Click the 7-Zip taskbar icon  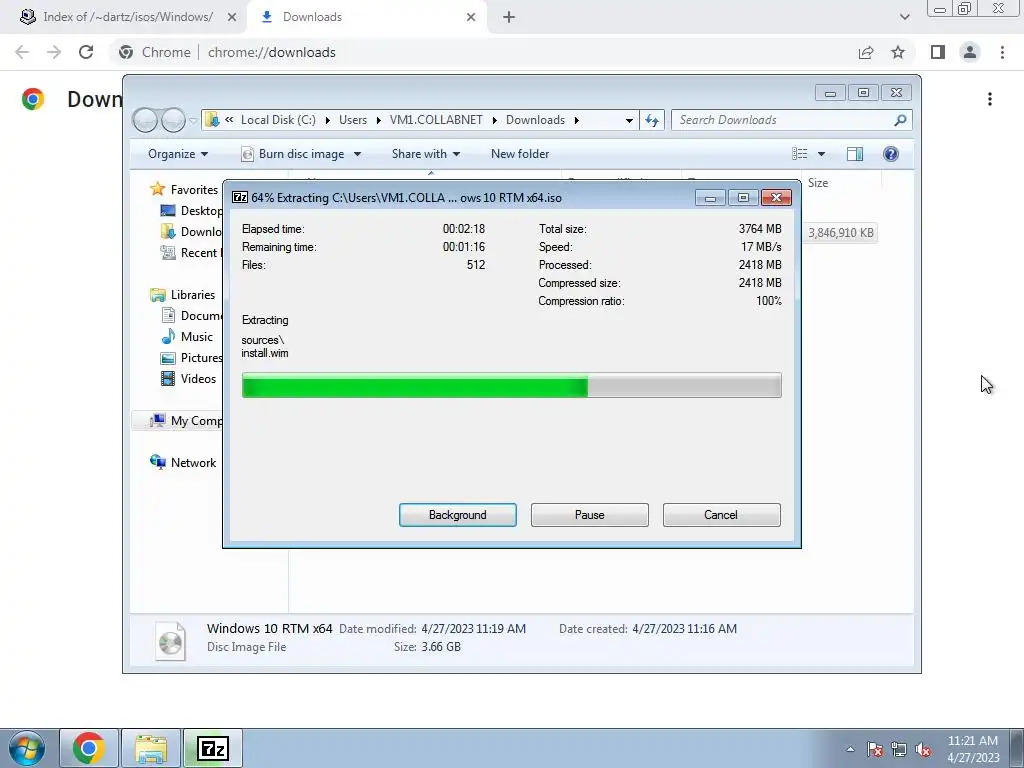point(213,748)
